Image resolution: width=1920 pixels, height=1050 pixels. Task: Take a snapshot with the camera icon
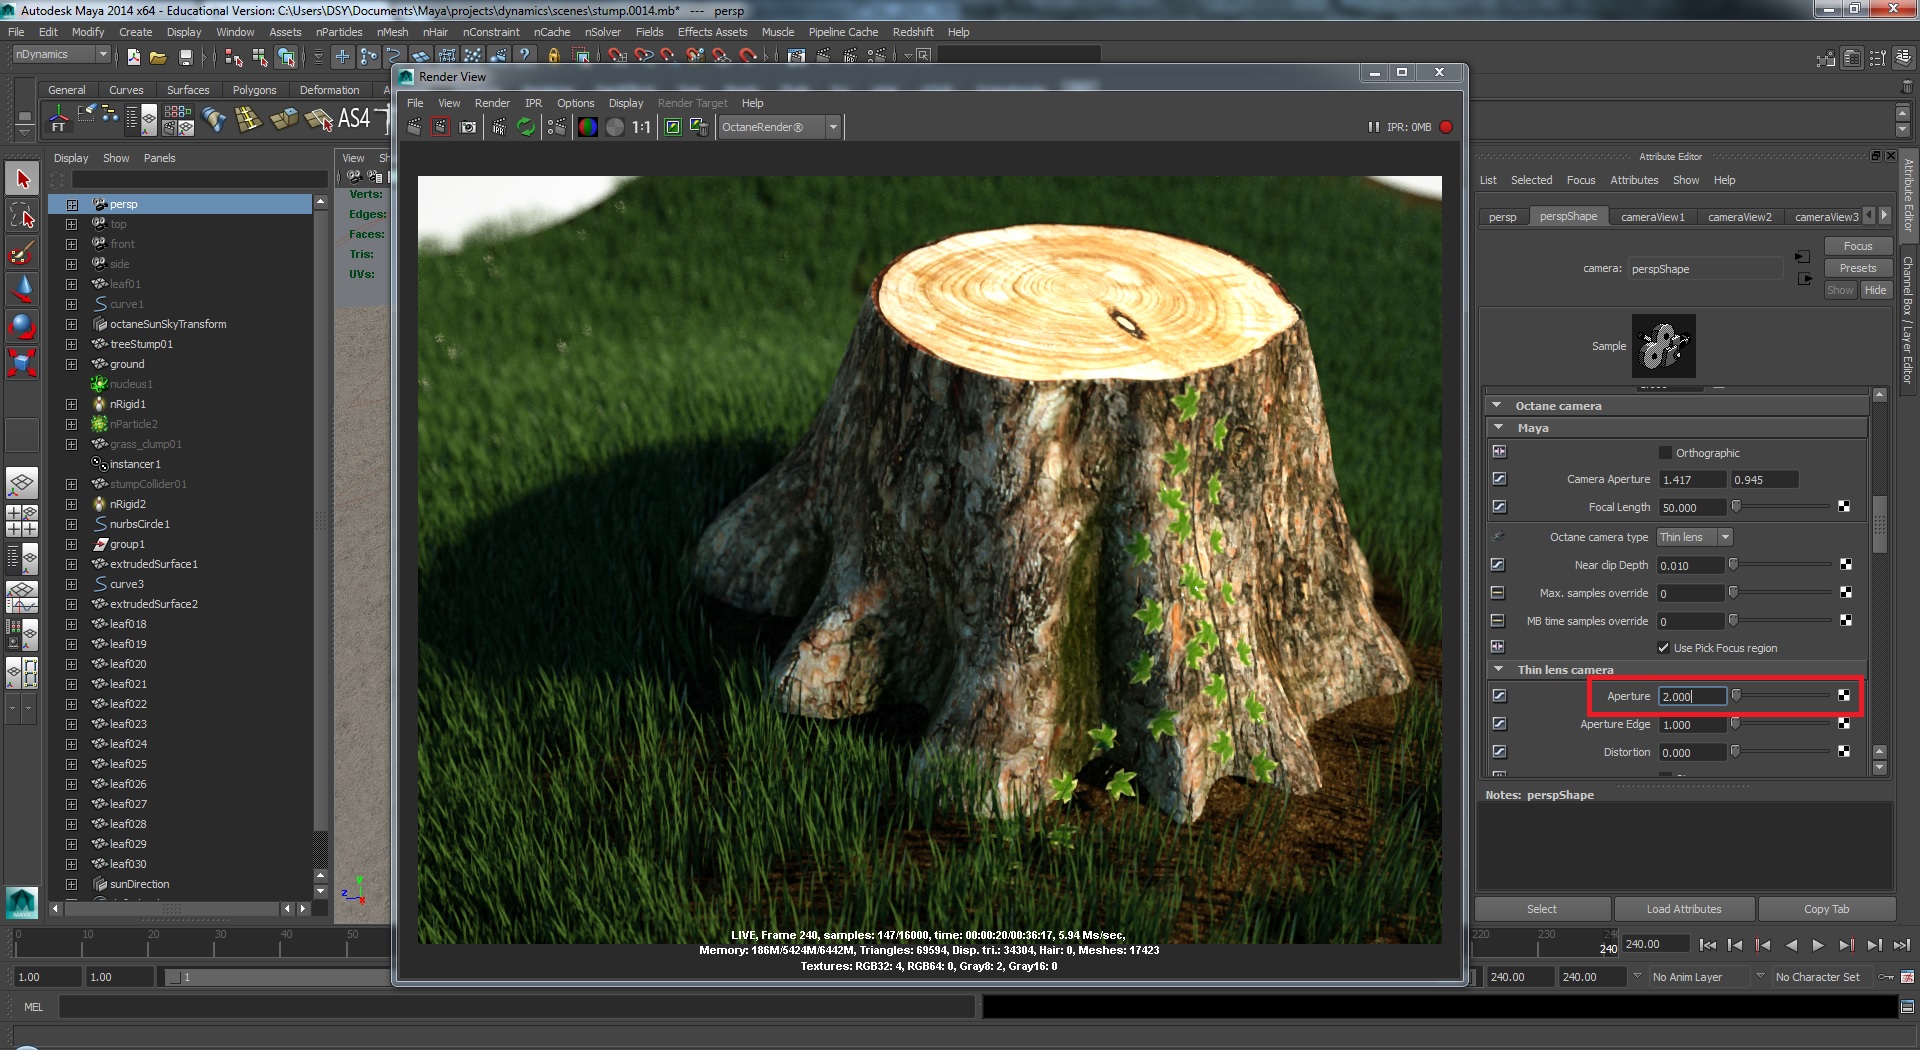pyautogui.click(x=468, y=127)
